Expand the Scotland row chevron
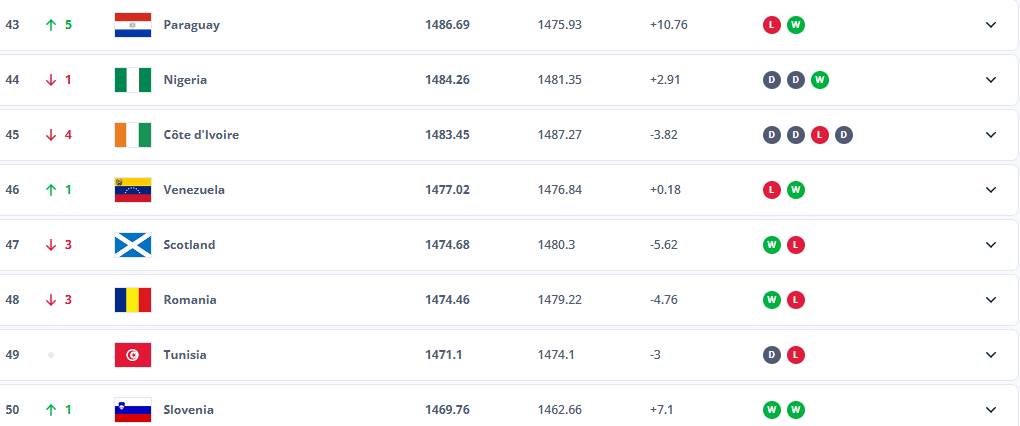The width and height of the screenshot is (1020, 426). [991, 245]
